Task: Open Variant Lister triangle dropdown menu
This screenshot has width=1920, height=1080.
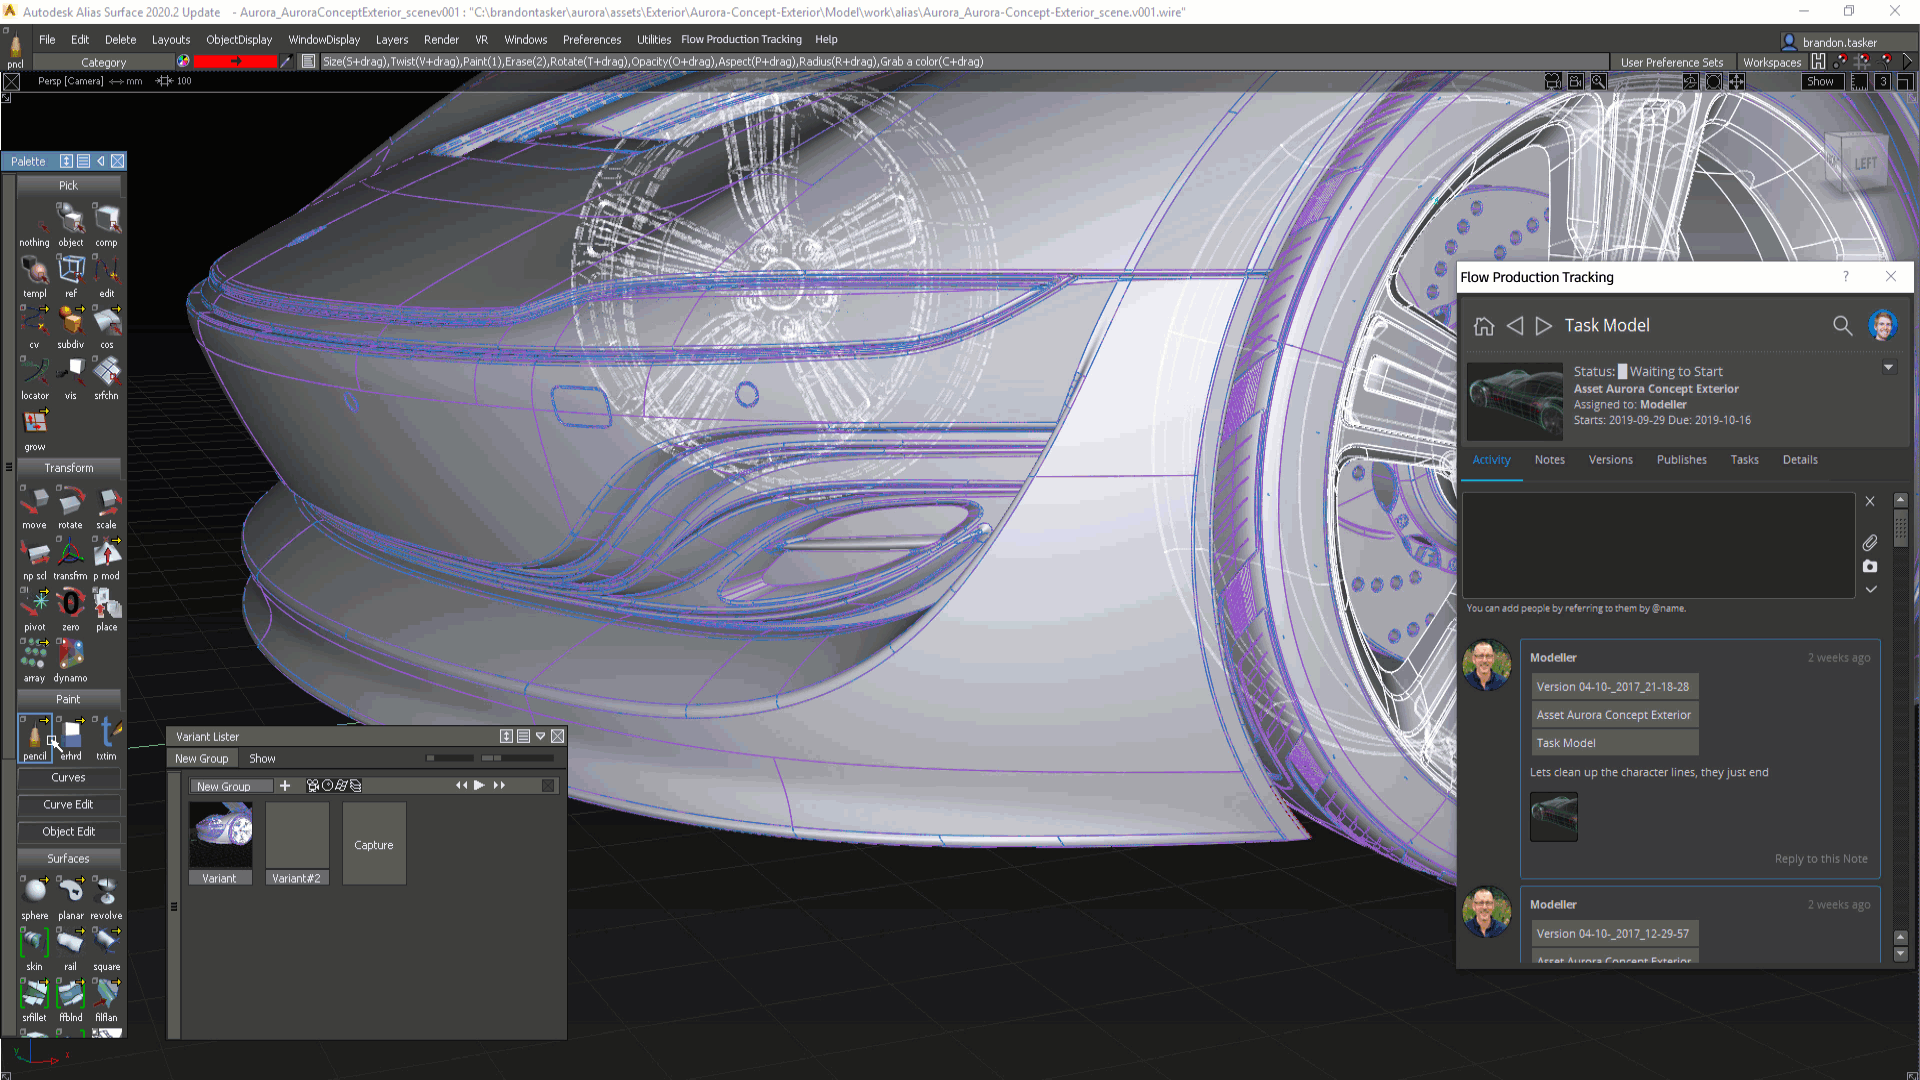Action: tap(541, 736)
